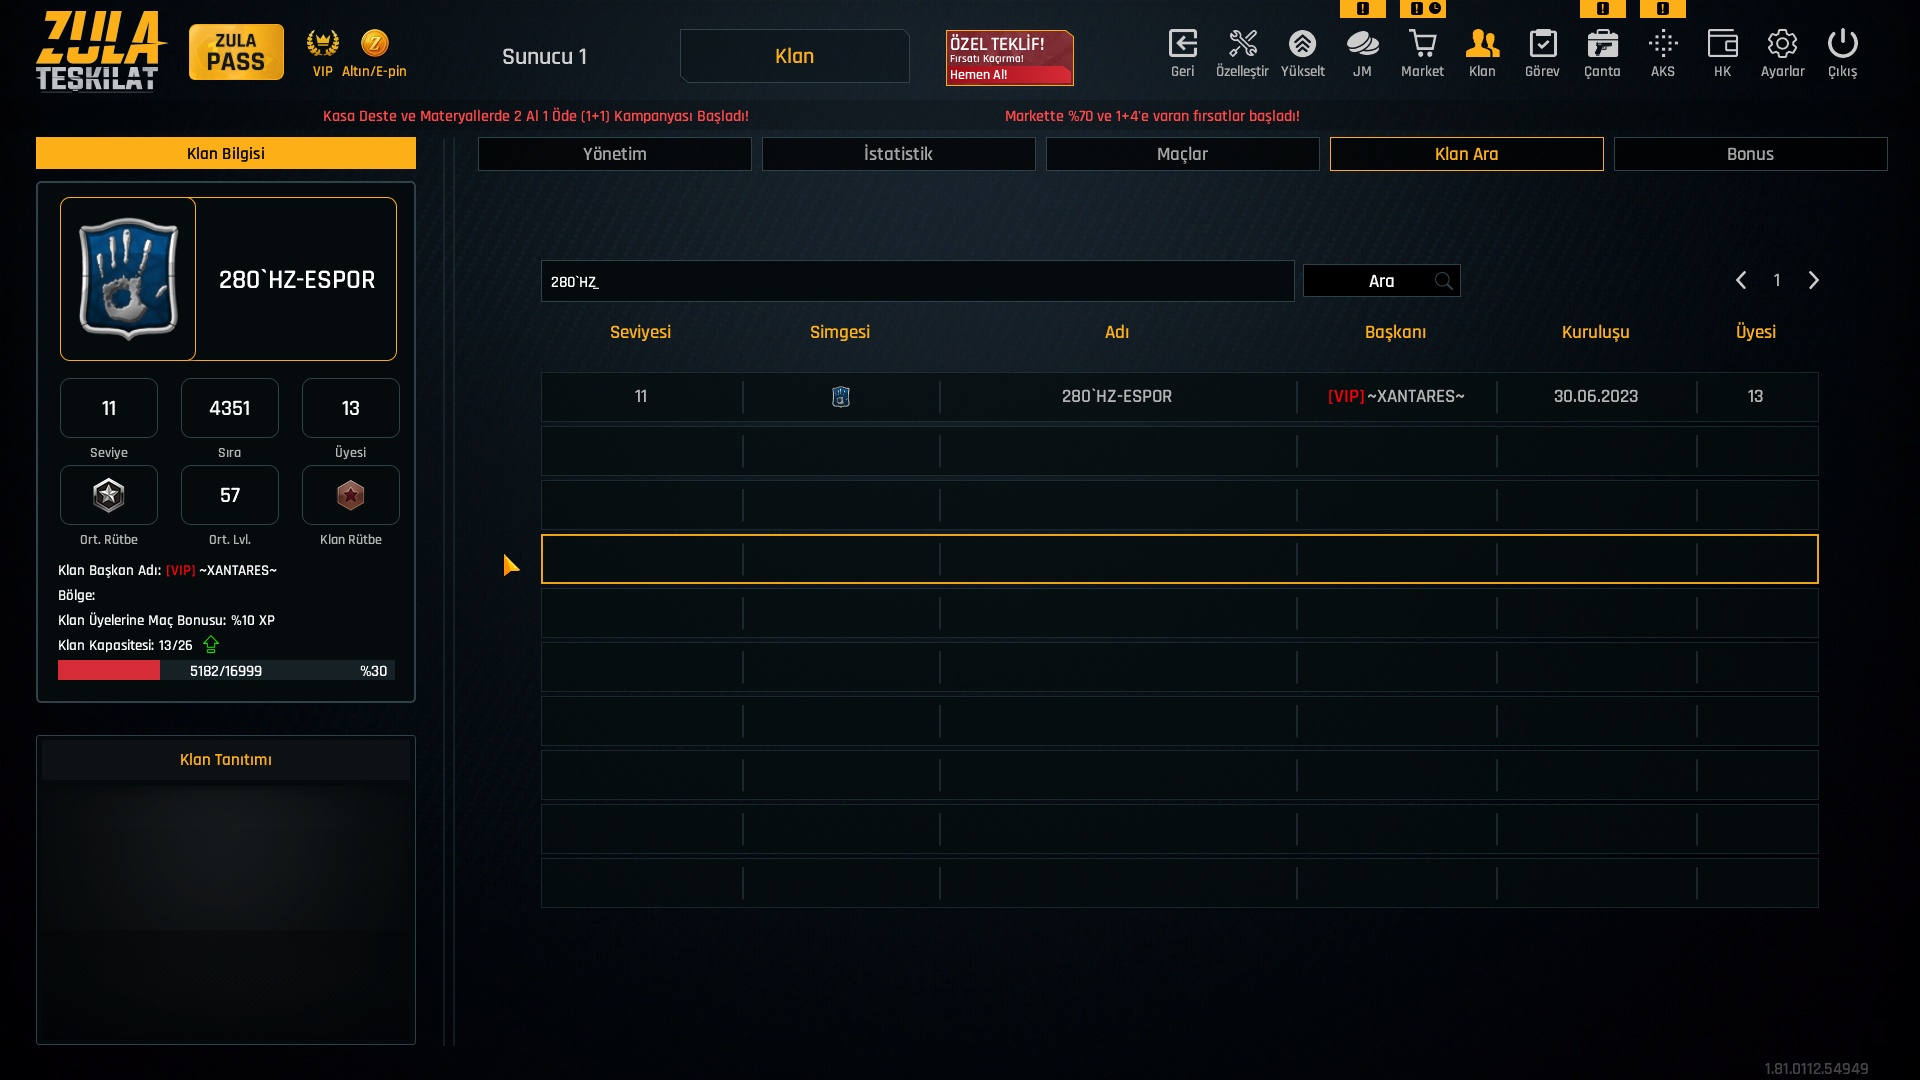Click the Klan Üyelerine Maç Bonusu line
This screenshot has height=1080, width=1920.
166,620
